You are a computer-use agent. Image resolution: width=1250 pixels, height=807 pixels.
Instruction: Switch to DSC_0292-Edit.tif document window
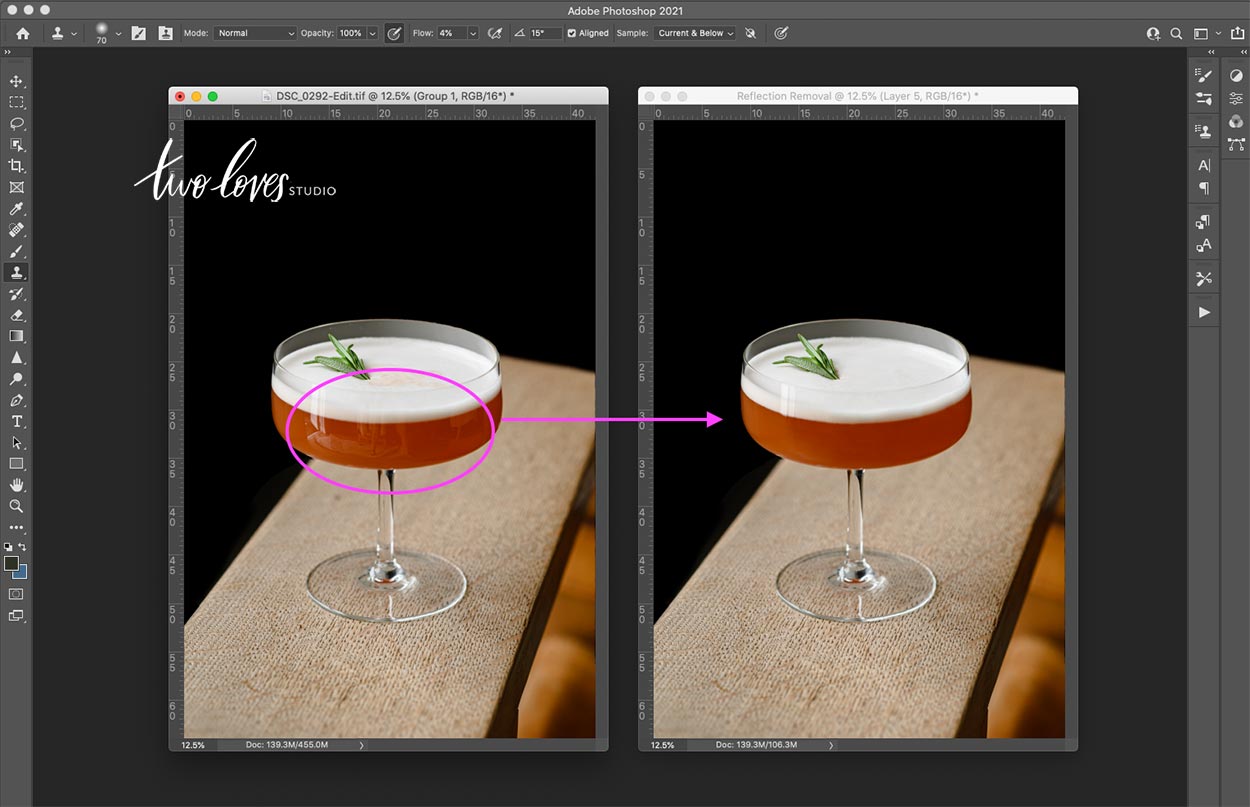(388, 96)
